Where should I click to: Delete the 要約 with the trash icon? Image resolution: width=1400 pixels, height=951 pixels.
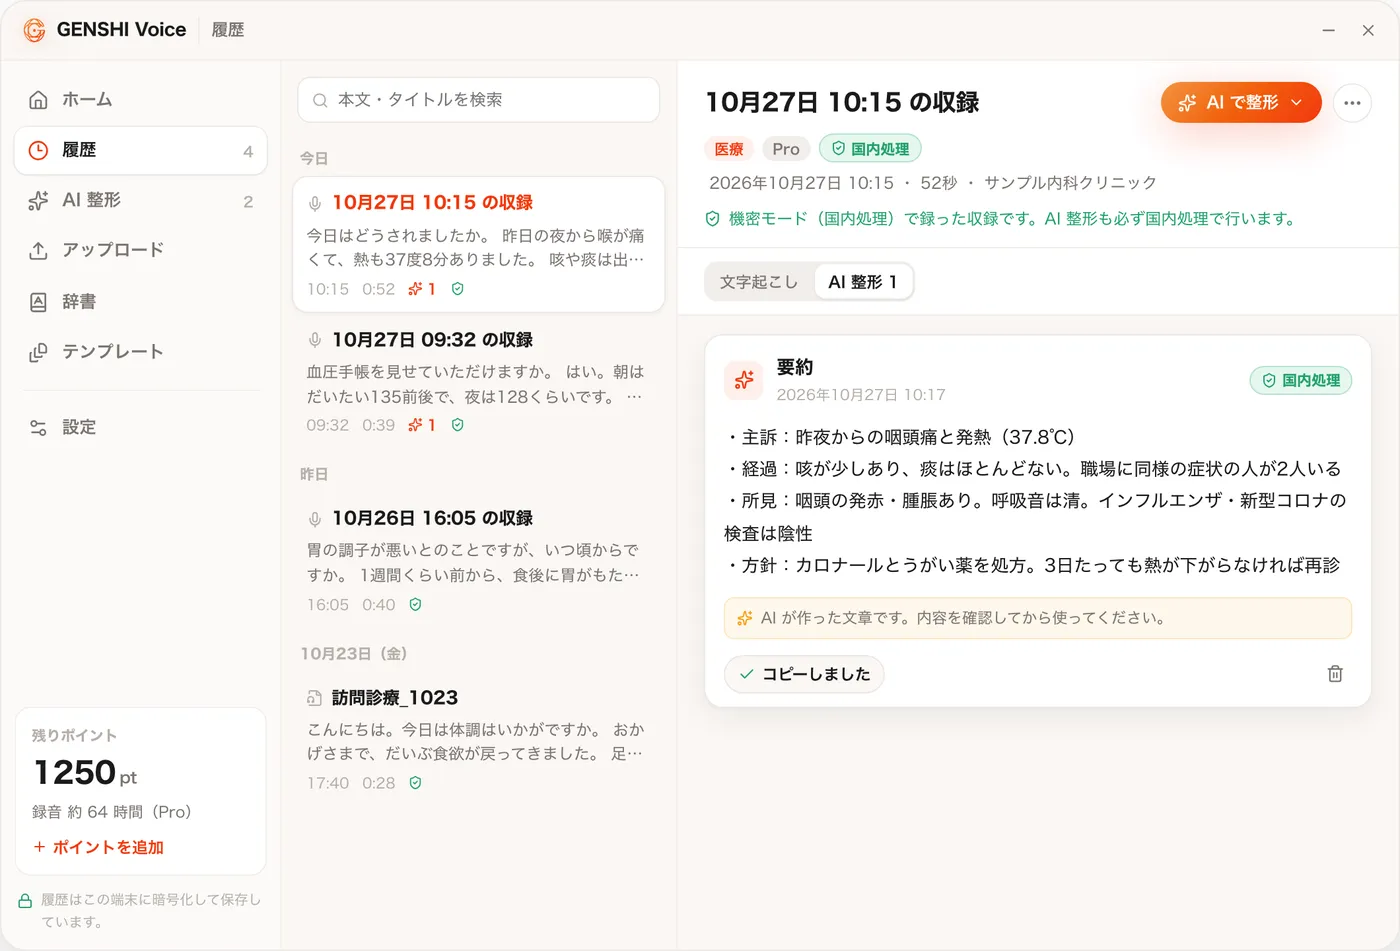click(x=1335, y=674)
